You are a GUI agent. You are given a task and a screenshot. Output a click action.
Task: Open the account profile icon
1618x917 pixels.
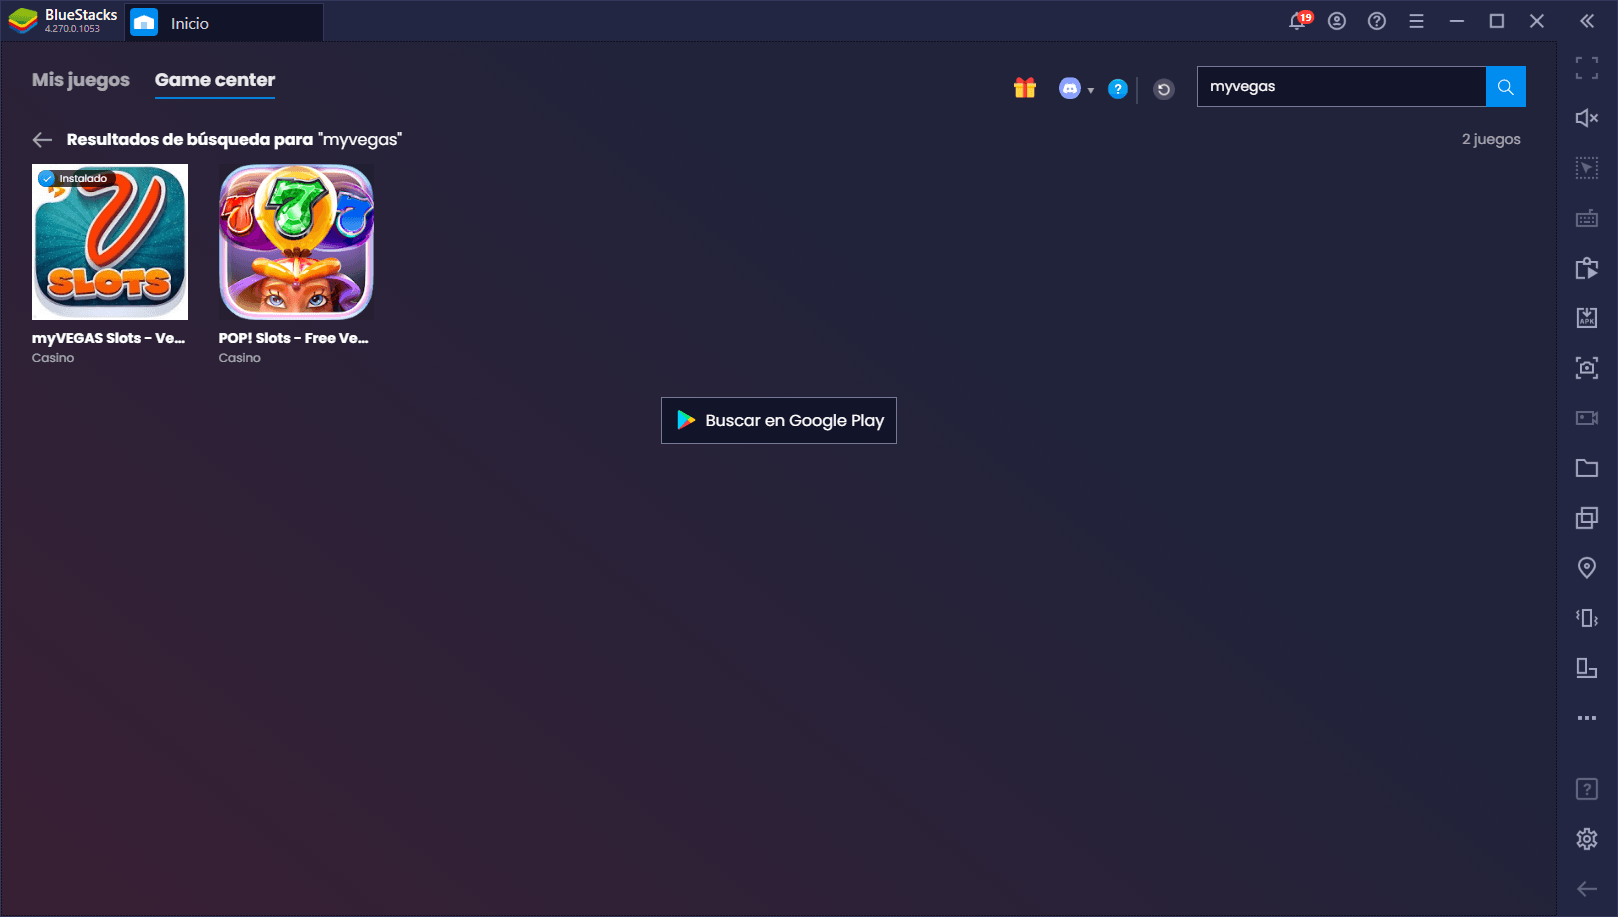[x=1337, y=21]
